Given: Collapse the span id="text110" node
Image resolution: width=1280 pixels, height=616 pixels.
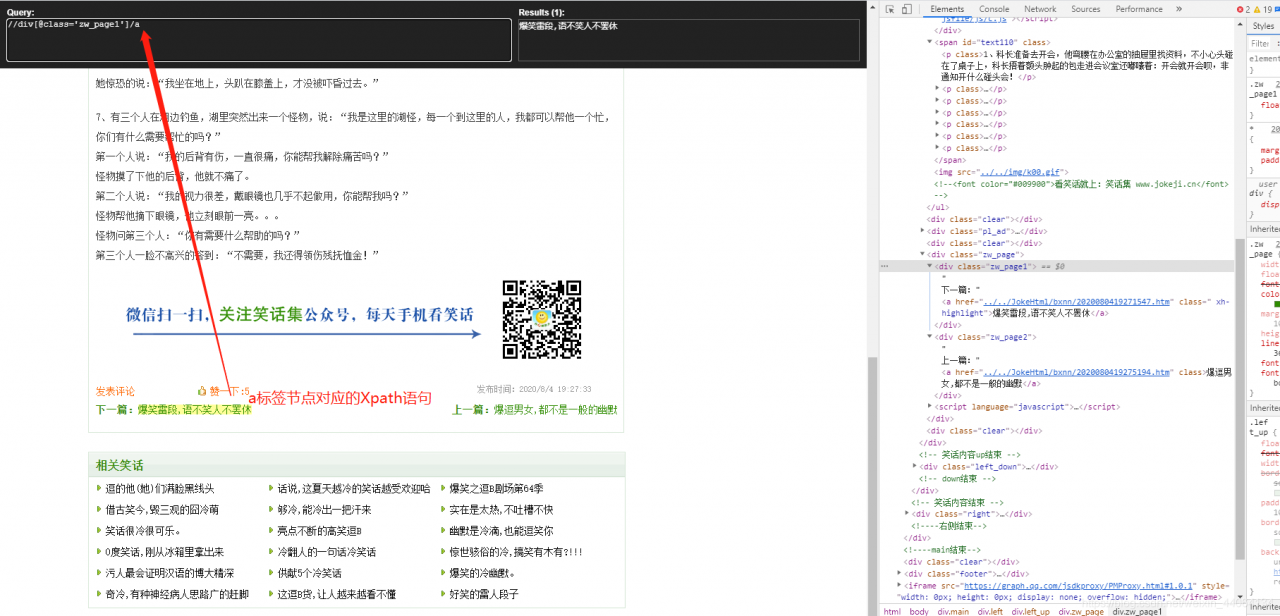Looking at the screenshot, I should click(930, 43).
